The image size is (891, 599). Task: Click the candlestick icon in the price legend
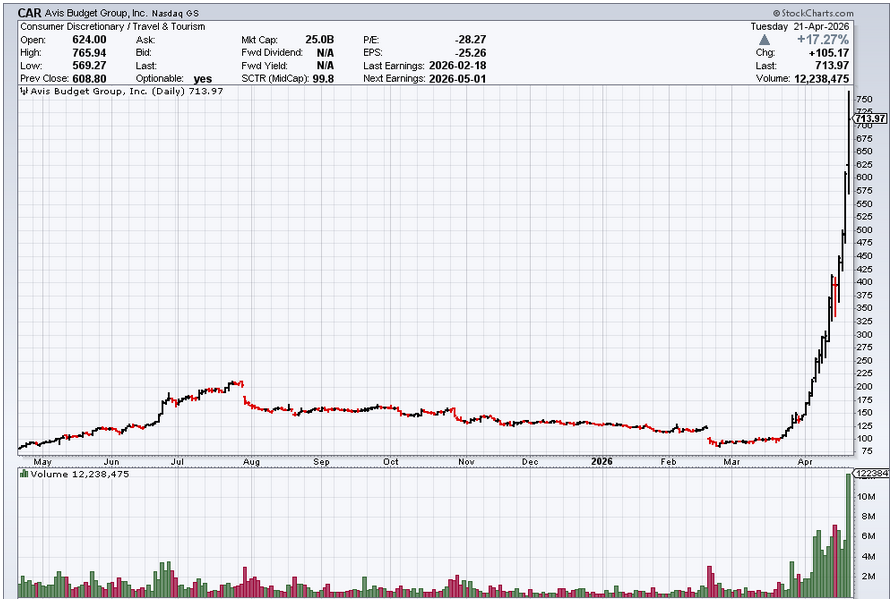click(x=24, y=91)
